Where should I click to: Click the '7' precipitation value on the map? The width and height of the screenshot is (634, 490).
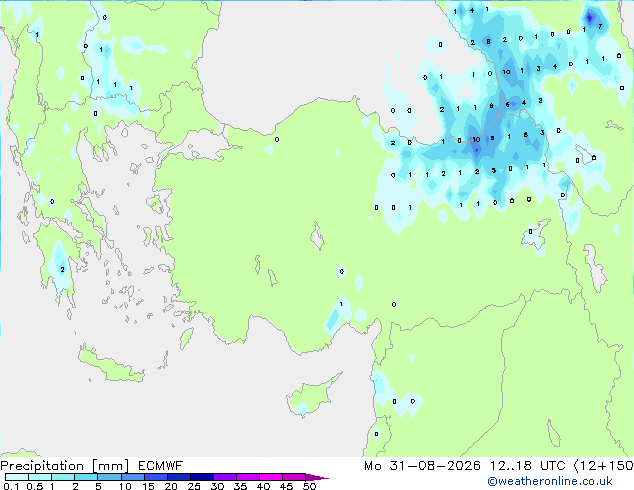pos(600,26)
